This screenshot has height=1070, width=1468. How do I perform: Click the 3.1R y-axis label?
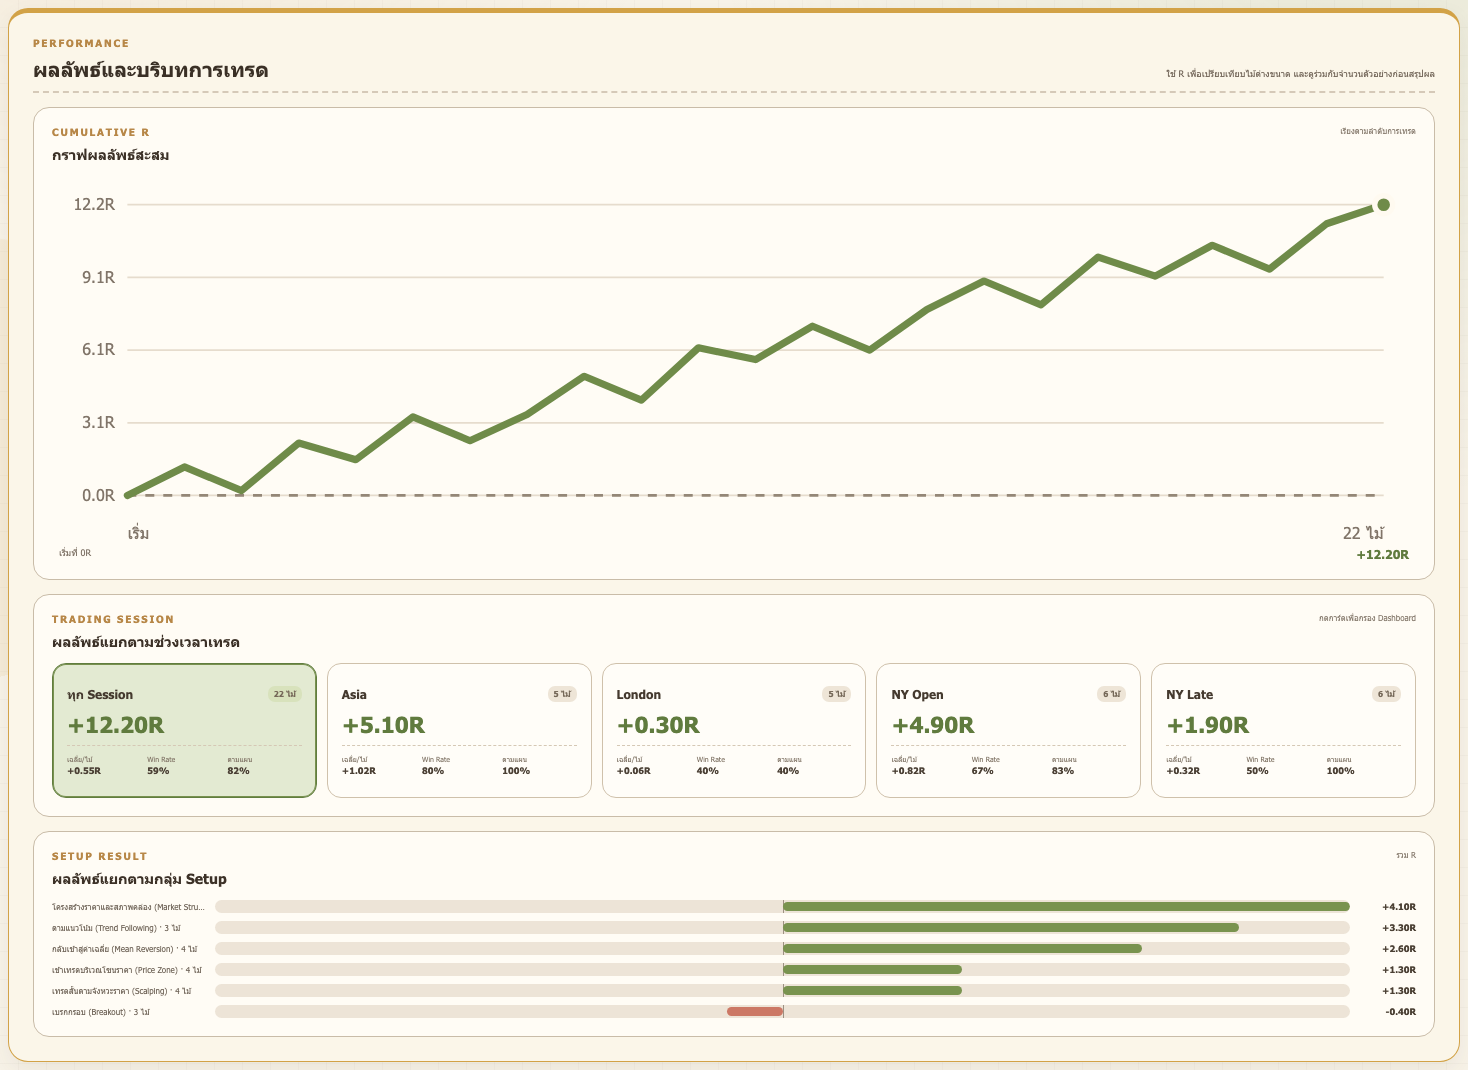click(98, 423)
